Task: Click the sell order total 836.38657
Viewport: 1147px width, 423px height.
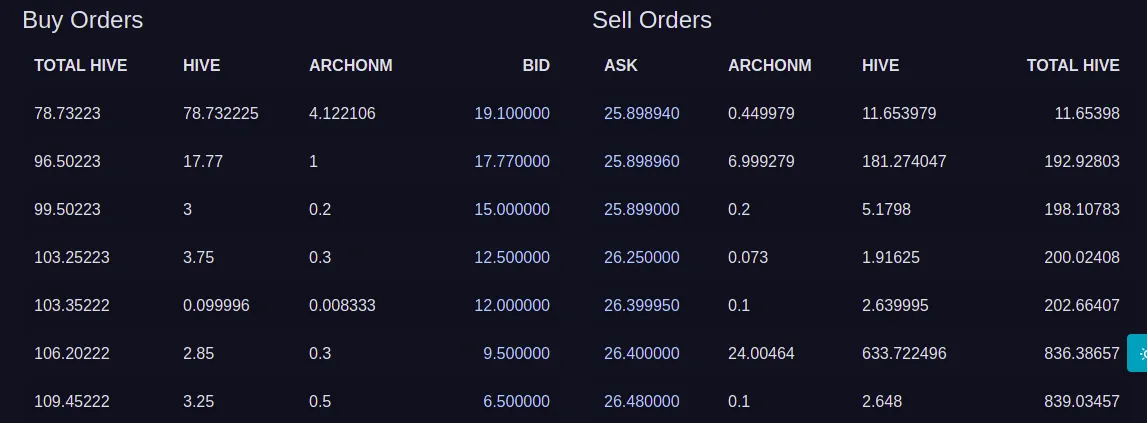Action: click(1082, 353)
